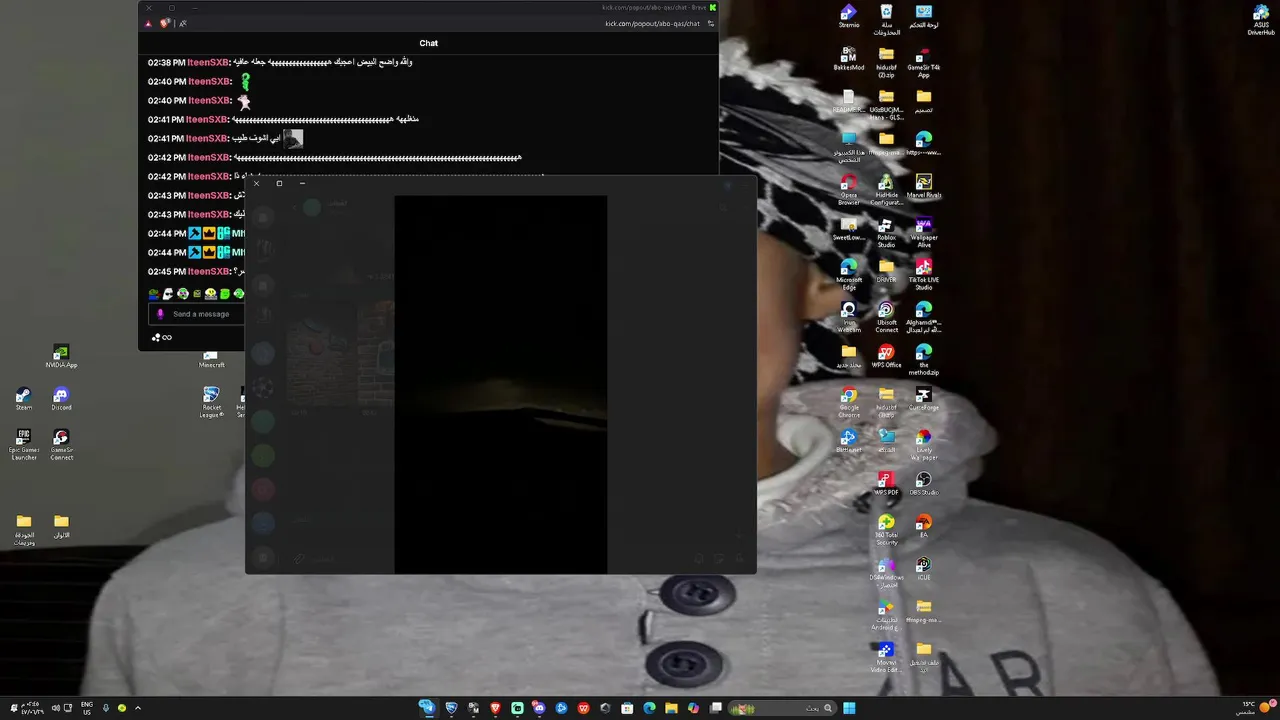Open the BakkesMod desktop shortcut

(849, 59)
